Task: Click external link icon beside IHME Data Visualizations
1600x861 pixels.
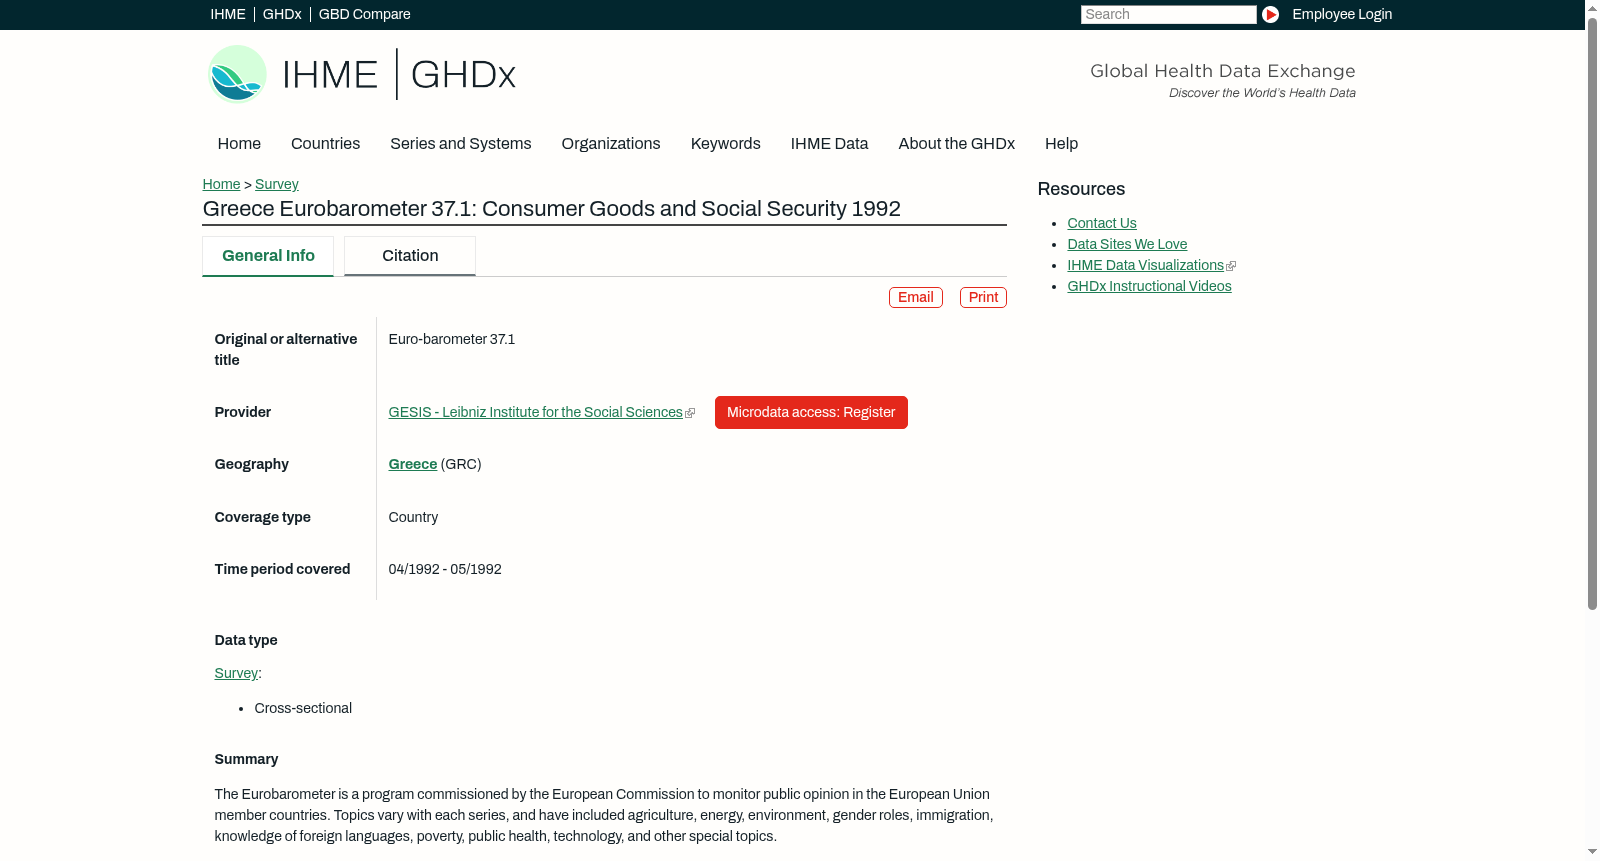Action: (1231, 266)
